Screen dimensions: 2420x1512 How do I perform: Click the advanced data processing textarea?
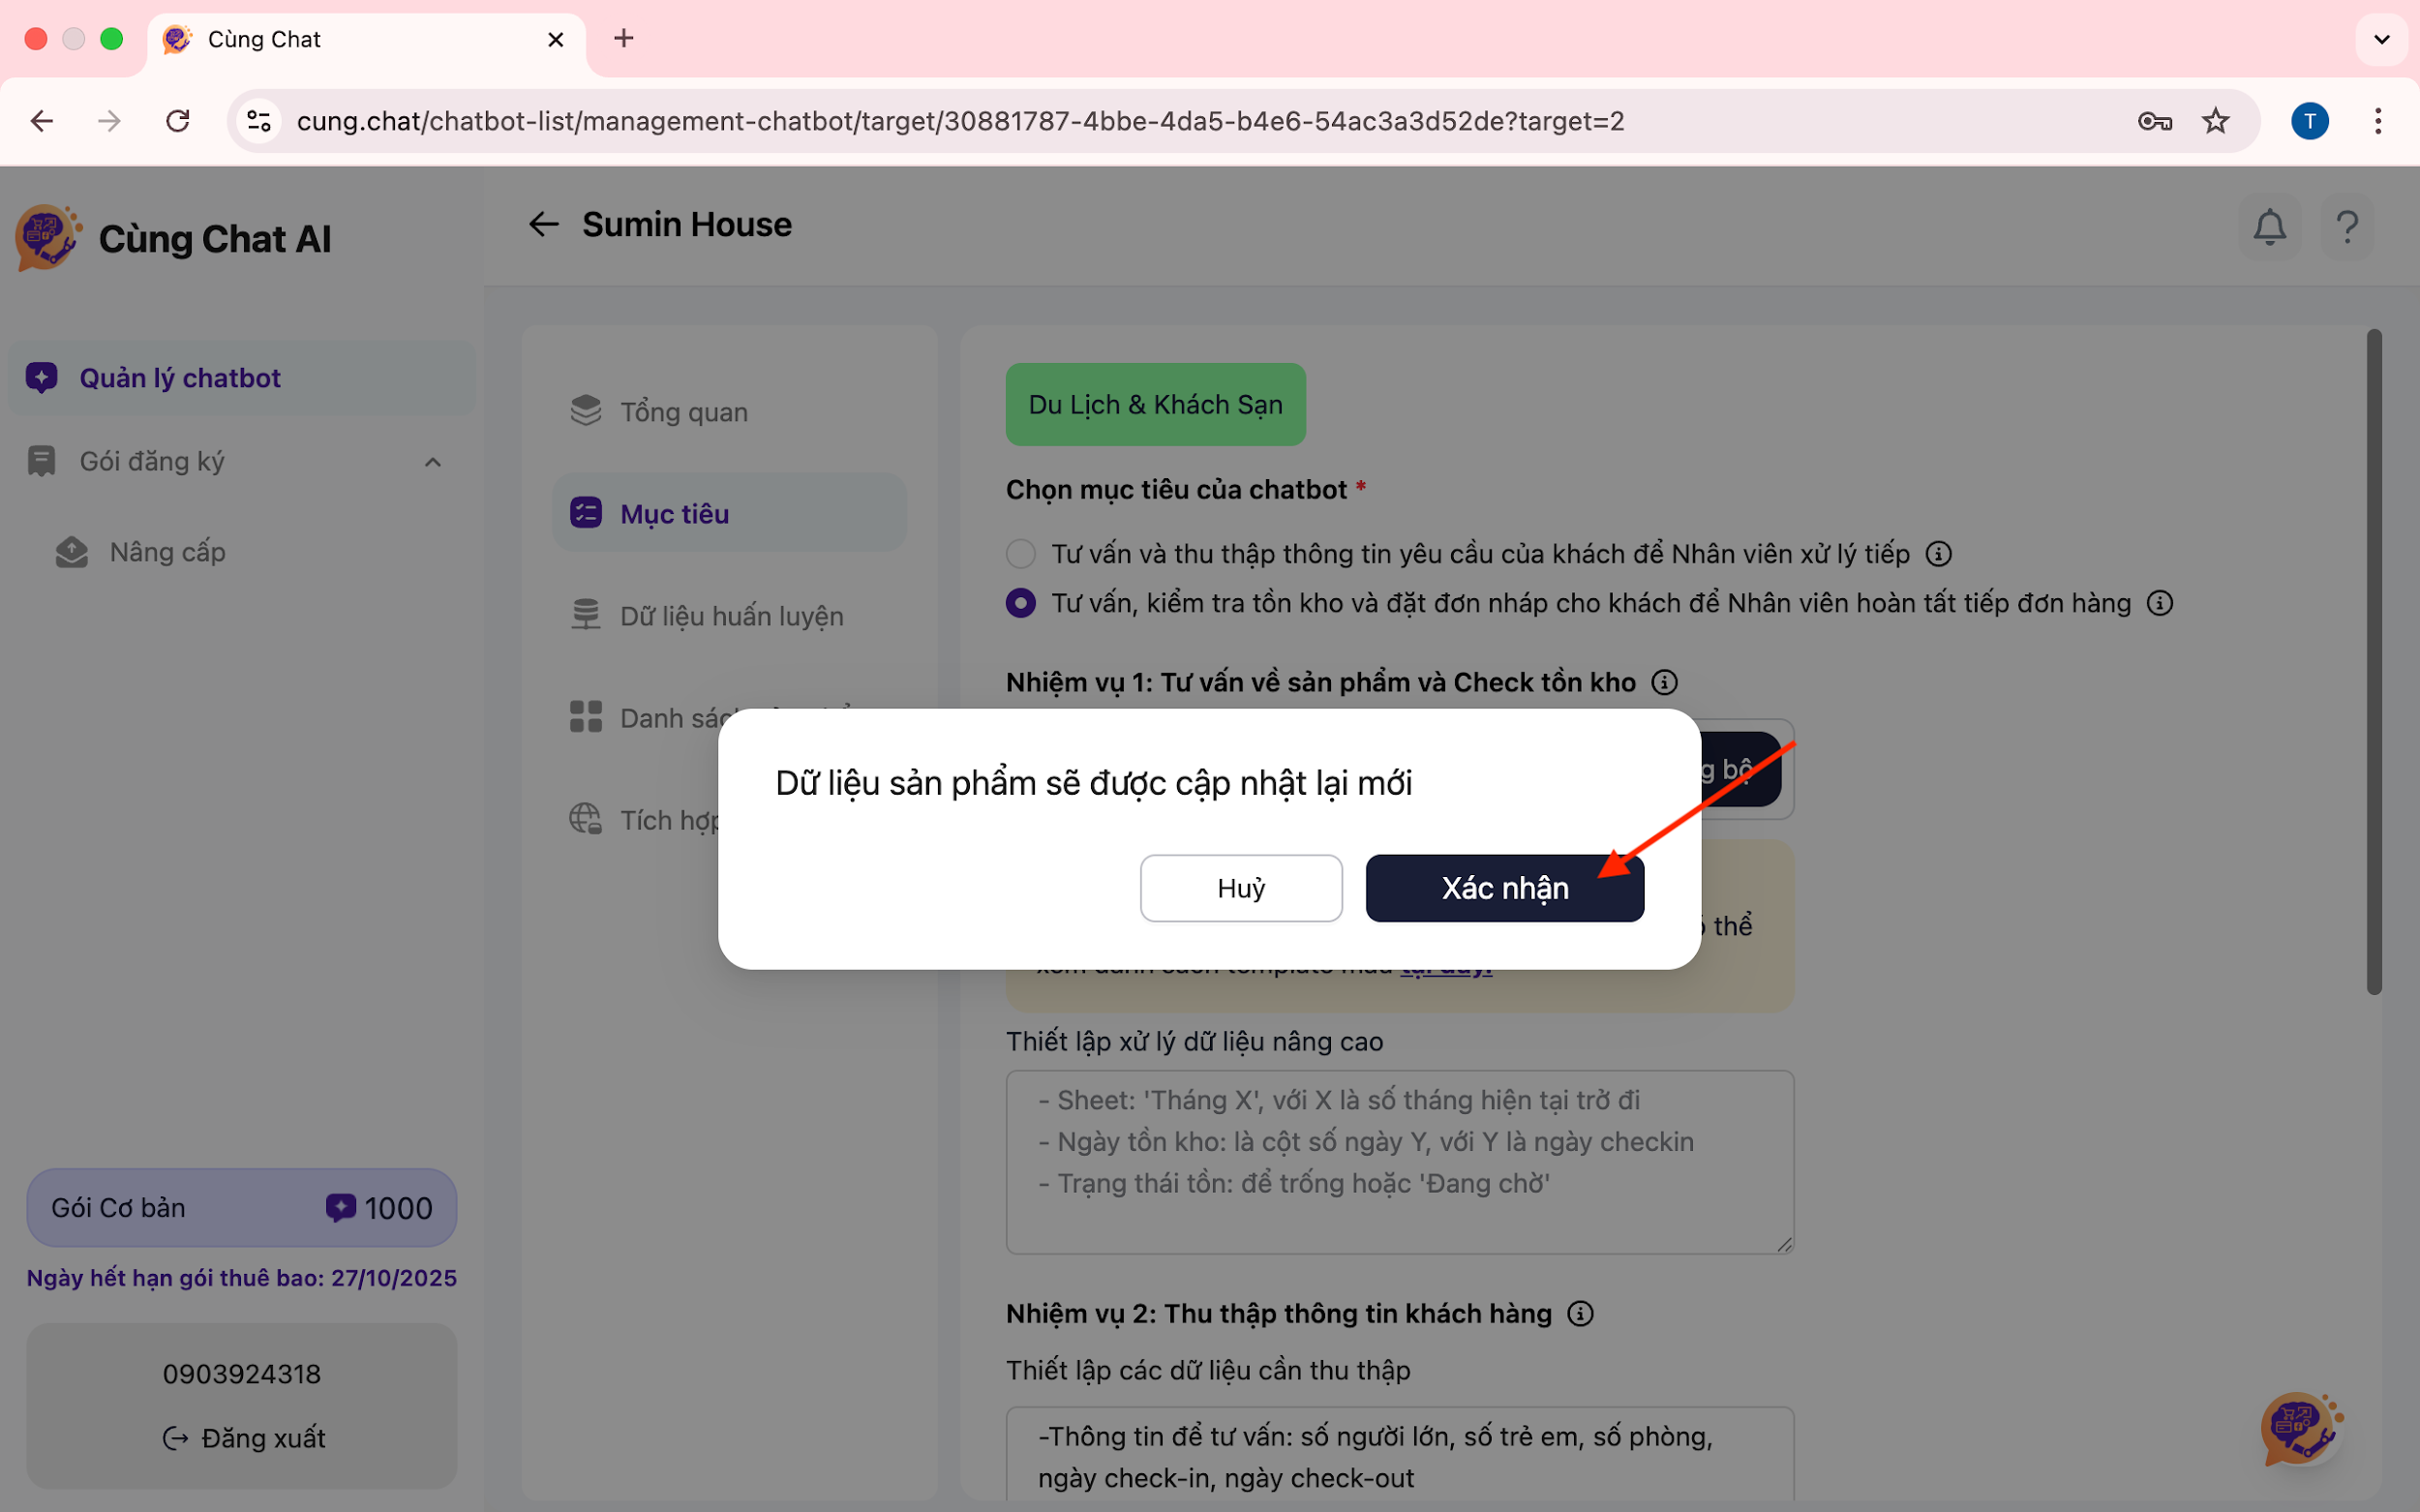pos(1399,1160)
